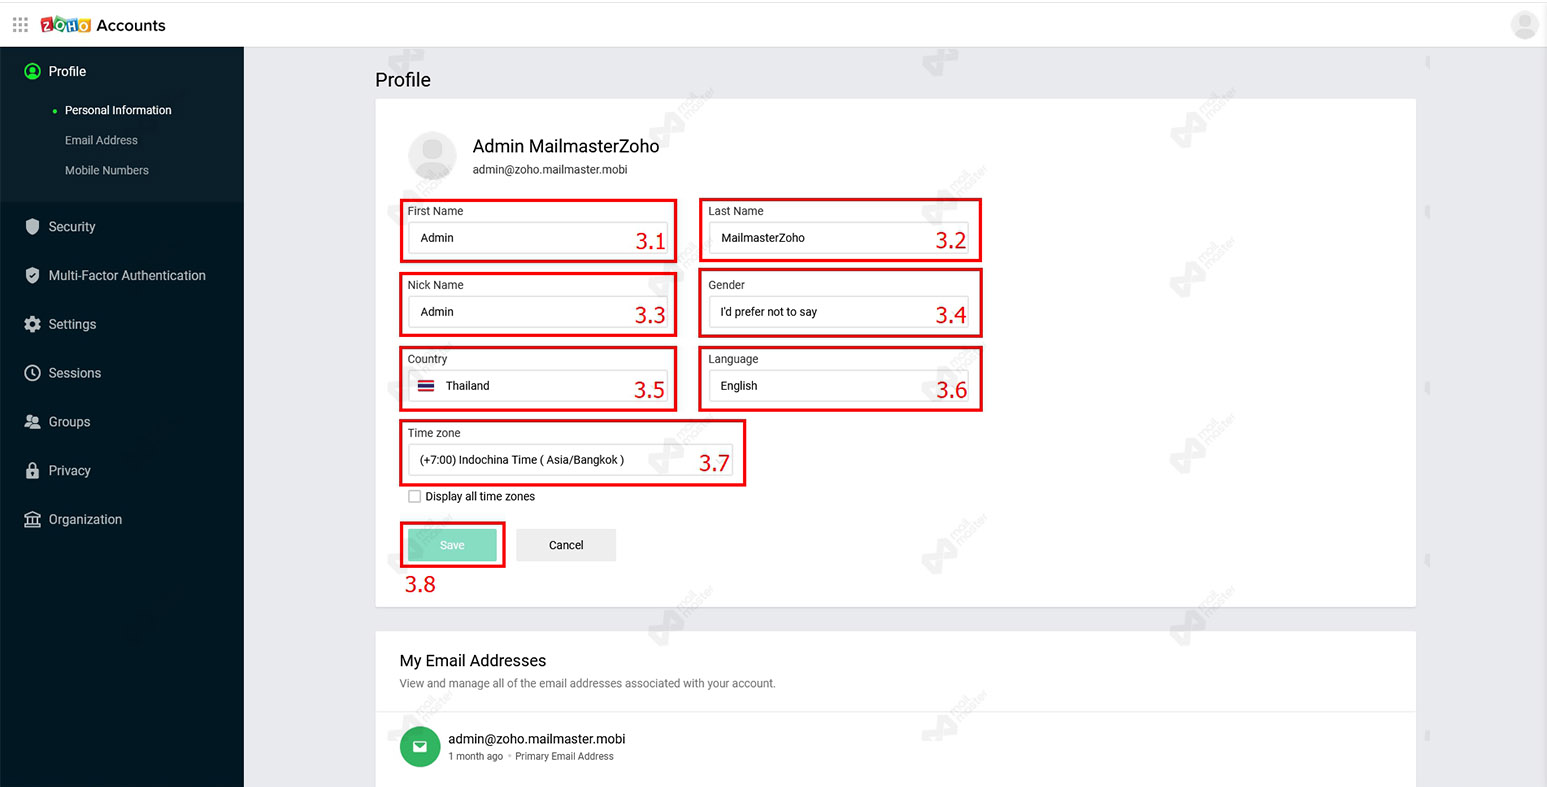The width and height of the screenshot is (1547, 787).
Task: Click the Thailand flag icon
Action: click(x=426, y=386)
